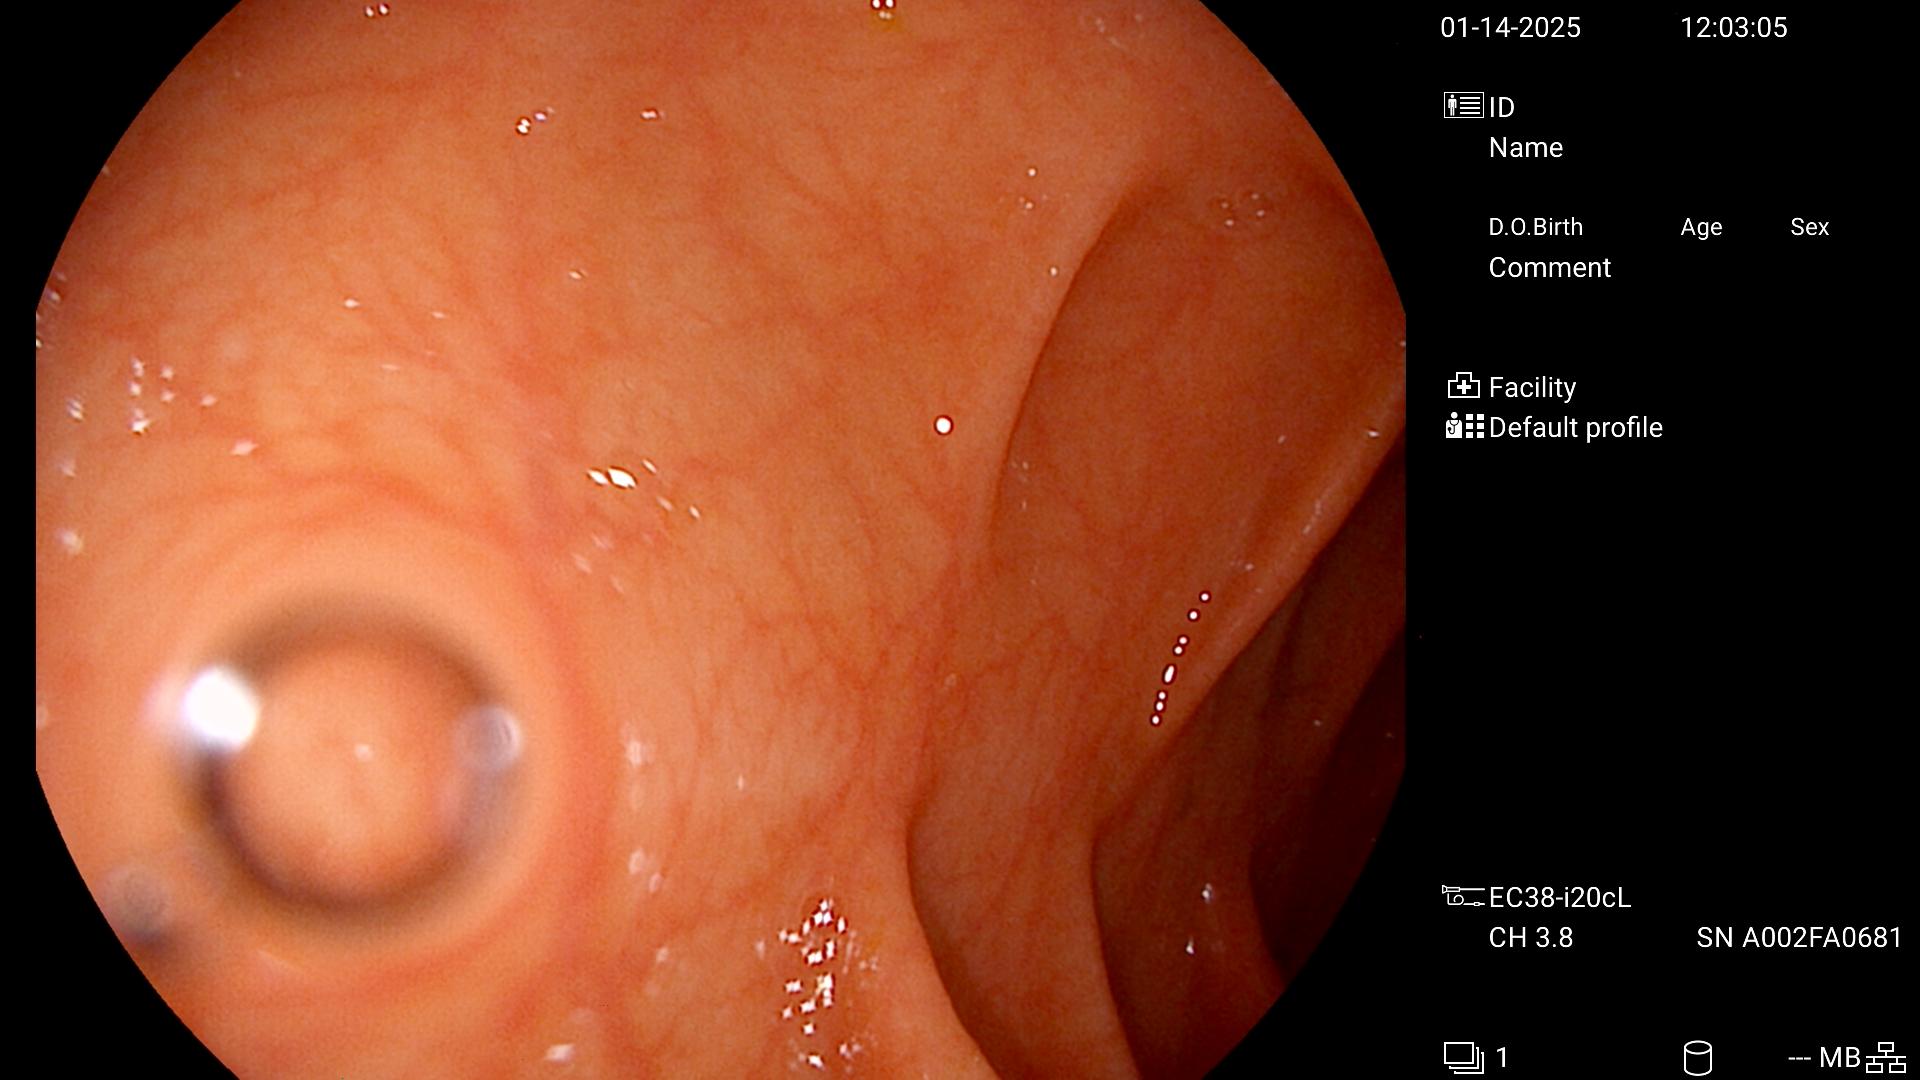Click the Default profile text
The width and height of the screenshot is (1920, 1080).
tap(1575, 428)
